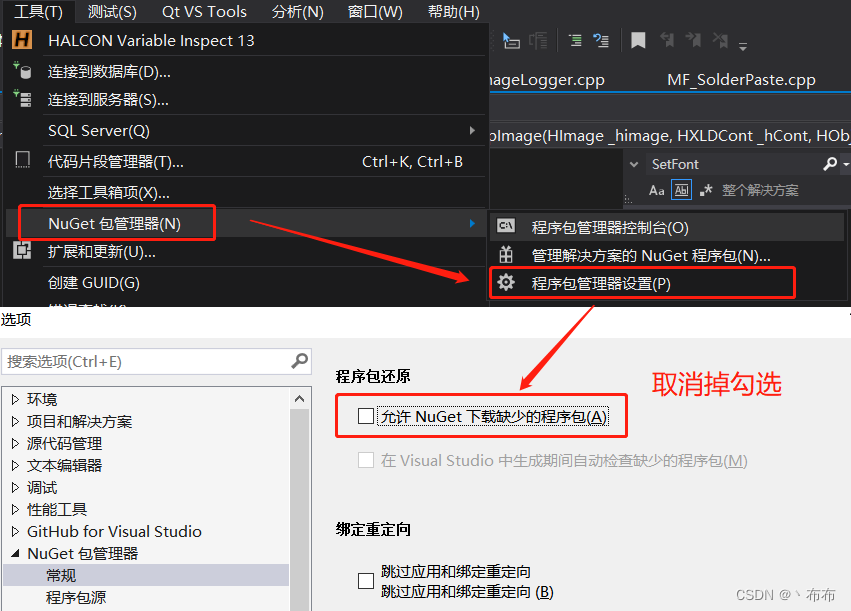Click the Package Manager Console icon
851x611 pixels.
pyautogui.click(x=506, y=226)
